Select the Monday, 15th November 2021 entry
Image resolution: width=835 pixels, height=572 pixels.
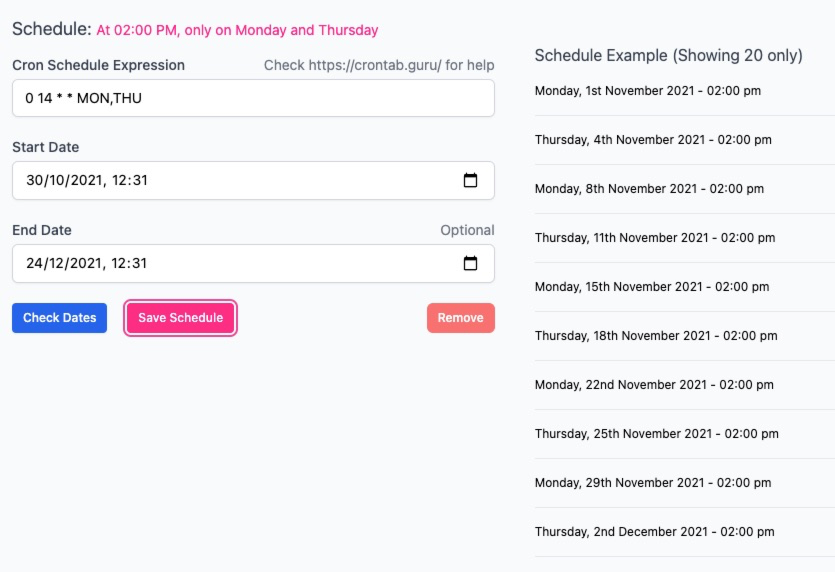tap(652, 287)
